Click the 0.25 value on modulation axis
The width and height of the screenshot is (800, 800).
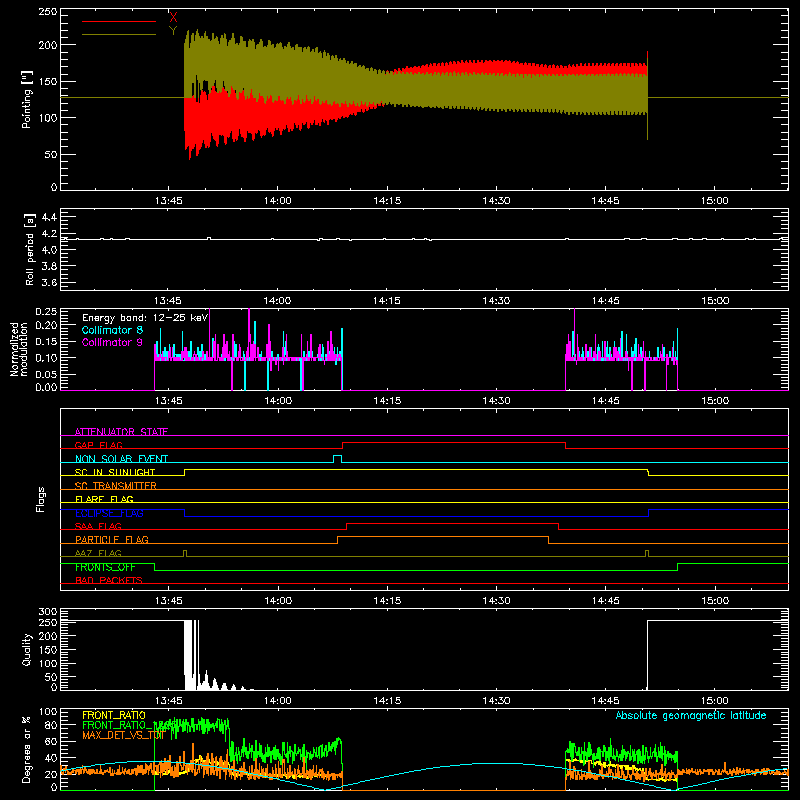[x=46, y=312]
